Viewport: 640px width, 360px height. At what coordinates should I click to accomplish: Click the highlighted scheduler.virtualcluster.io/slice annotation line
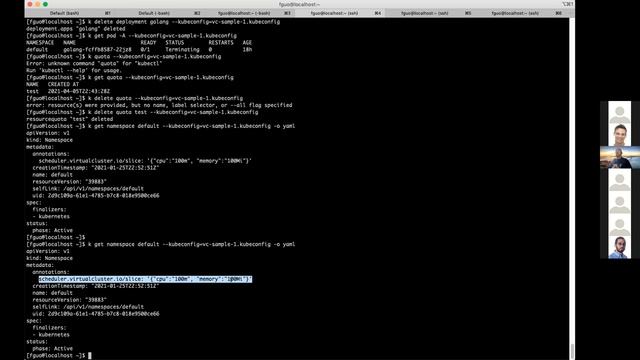145,279
